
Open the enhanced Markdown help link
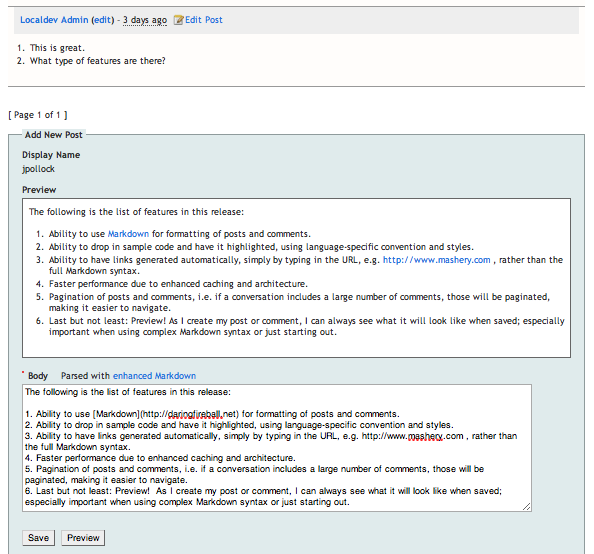click(155, 376)
